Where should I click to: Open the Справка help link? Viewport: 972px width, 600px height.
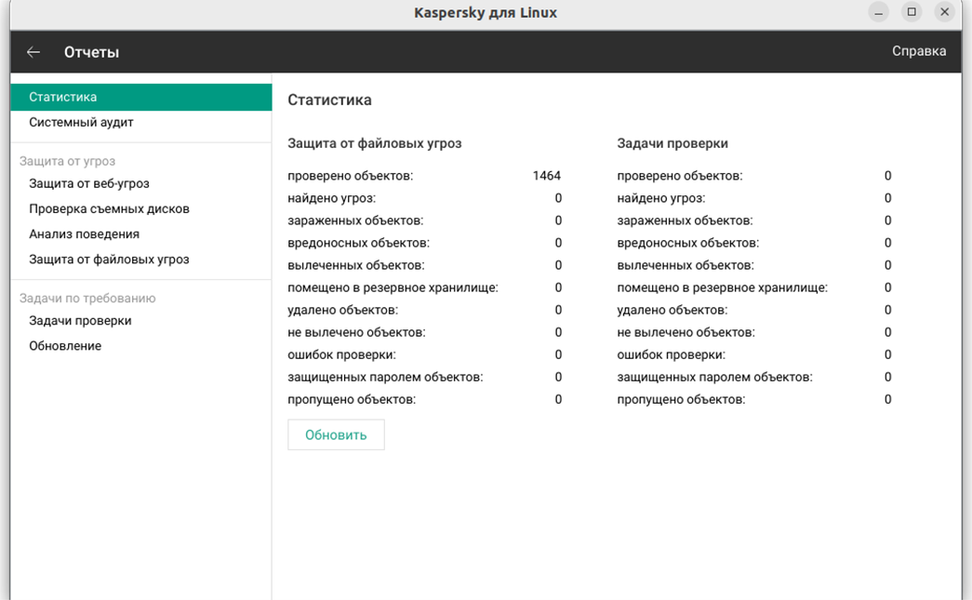[918, 52]
